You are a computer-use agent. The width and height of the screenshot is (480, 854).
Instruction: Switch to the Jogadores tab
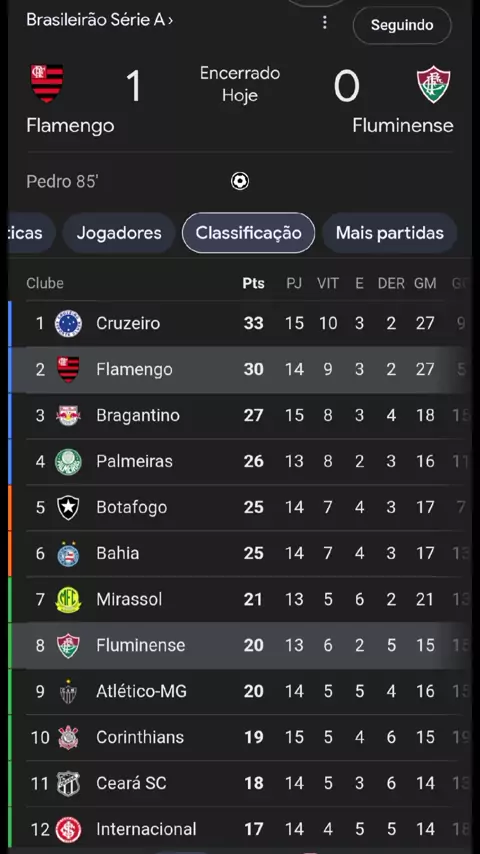(119, 233)
